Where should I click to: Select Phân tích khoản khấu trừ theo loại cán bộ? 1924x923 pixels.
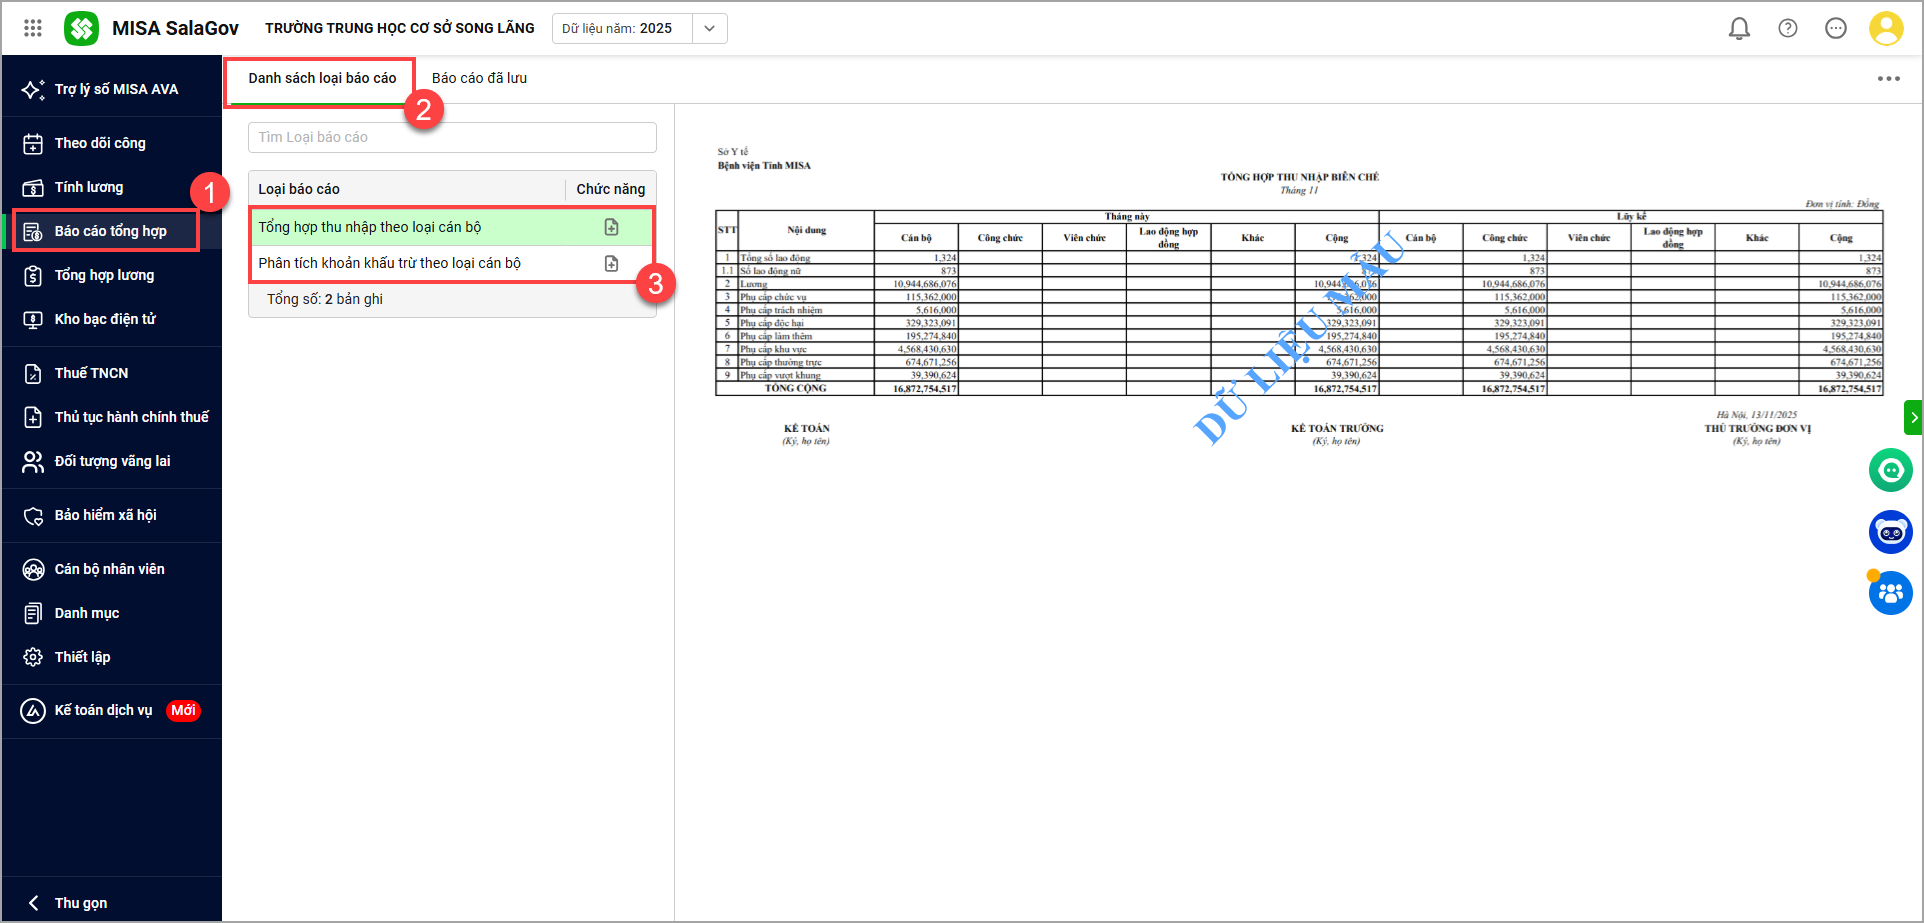click(x=390, y=264)
